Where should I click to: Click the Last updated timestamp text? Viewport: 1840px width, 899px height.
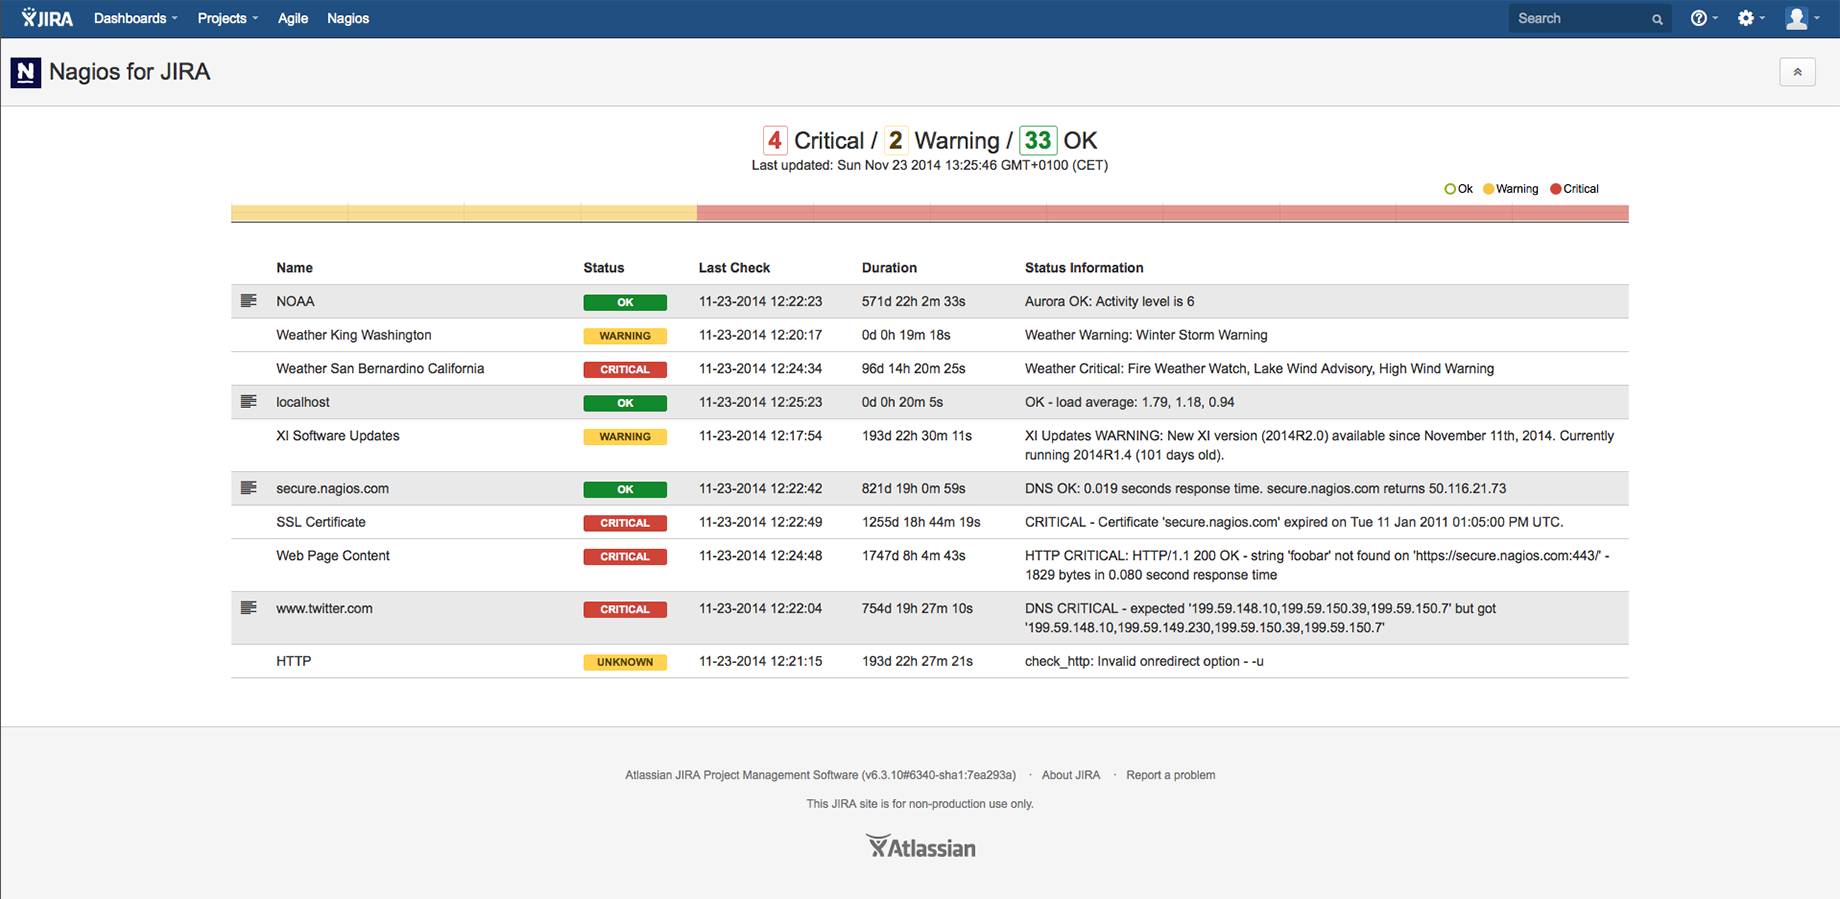click(930, 165)
